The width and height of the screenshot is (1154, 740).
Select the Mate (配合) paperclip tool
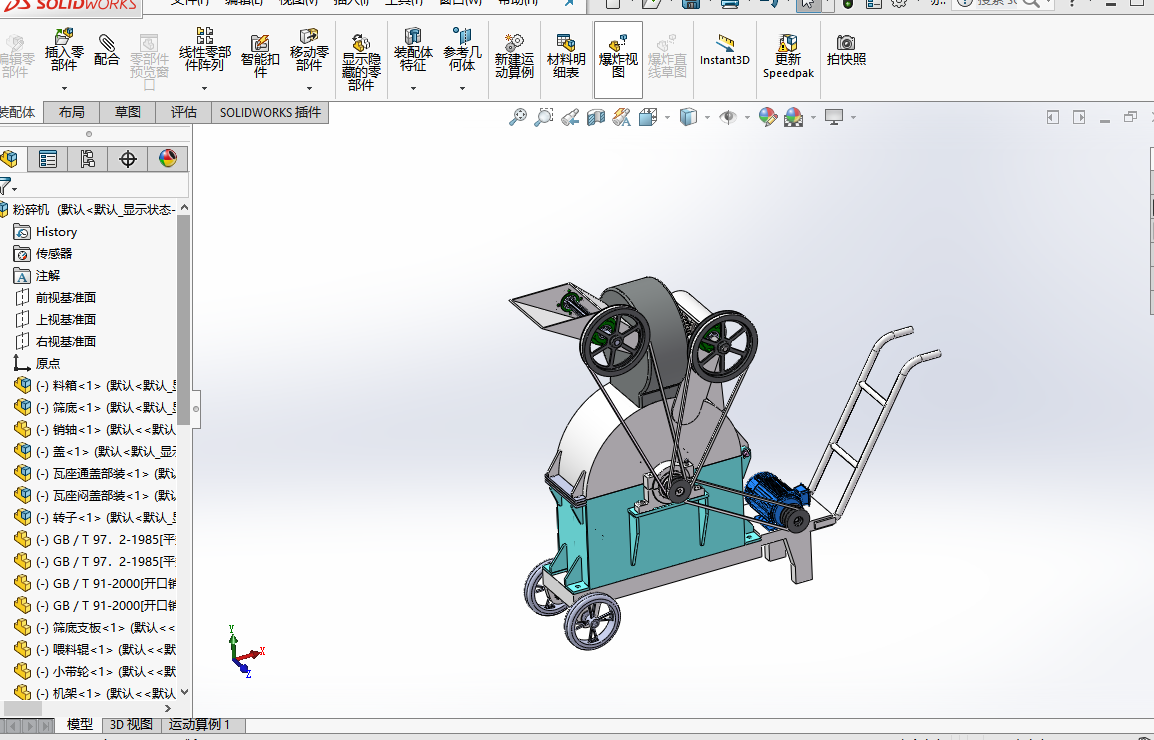[107, 50]
